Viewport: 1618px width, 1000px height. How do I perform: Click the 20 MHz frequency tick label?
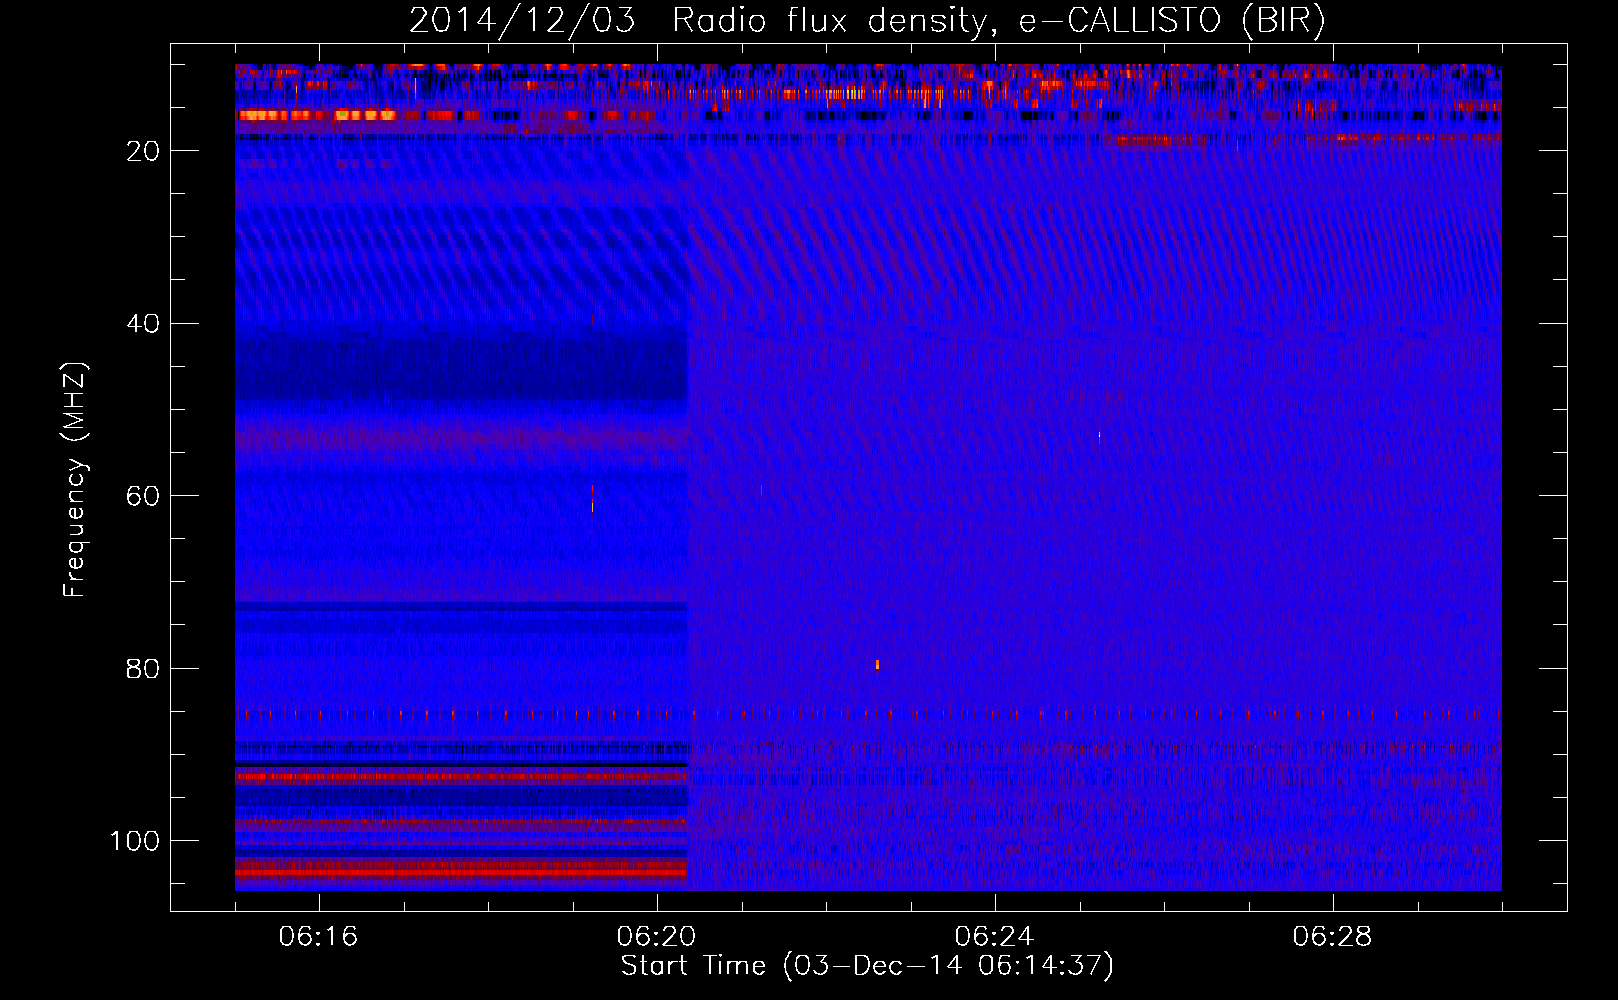(x=144, y=151)
